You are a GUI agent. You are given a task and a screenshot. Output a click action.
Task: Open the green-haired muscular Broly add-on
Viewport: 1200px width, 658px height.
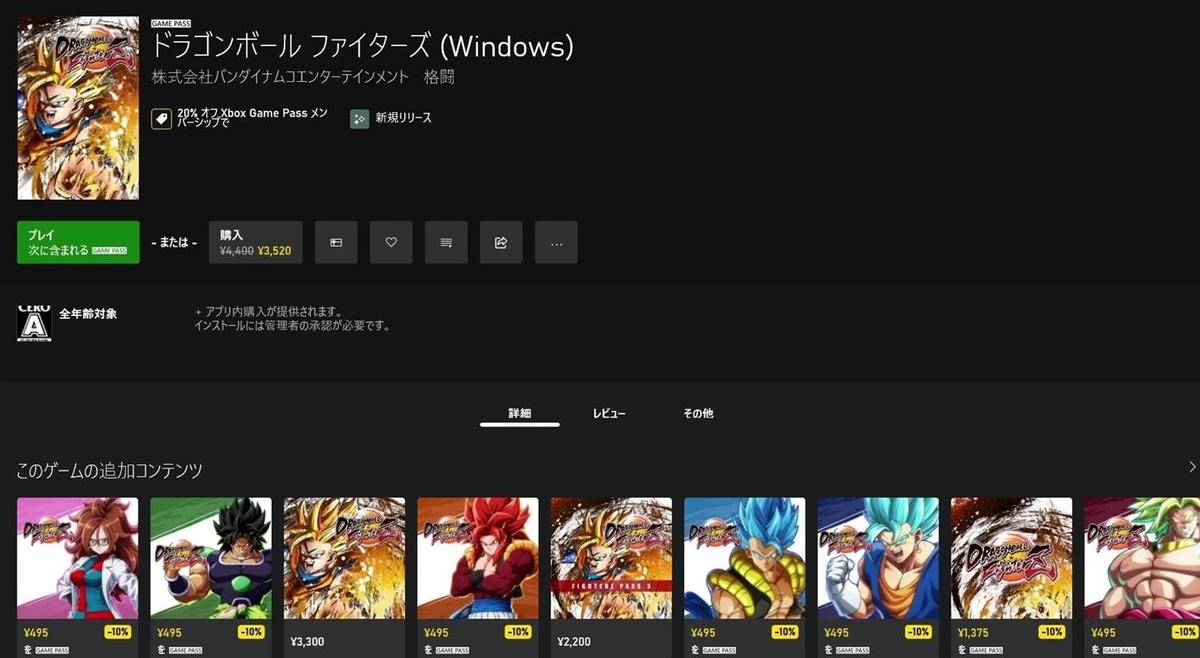pos(1142,558)
